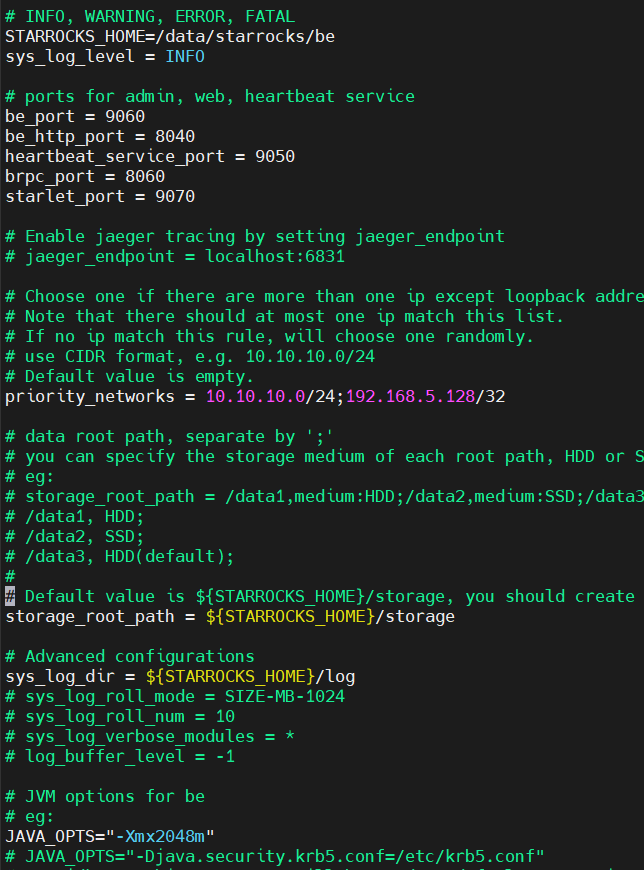The height and width of the screenshot is (870, 644).
Task: Click the starlet_port = 9070 line
Action: click(100, 196)
